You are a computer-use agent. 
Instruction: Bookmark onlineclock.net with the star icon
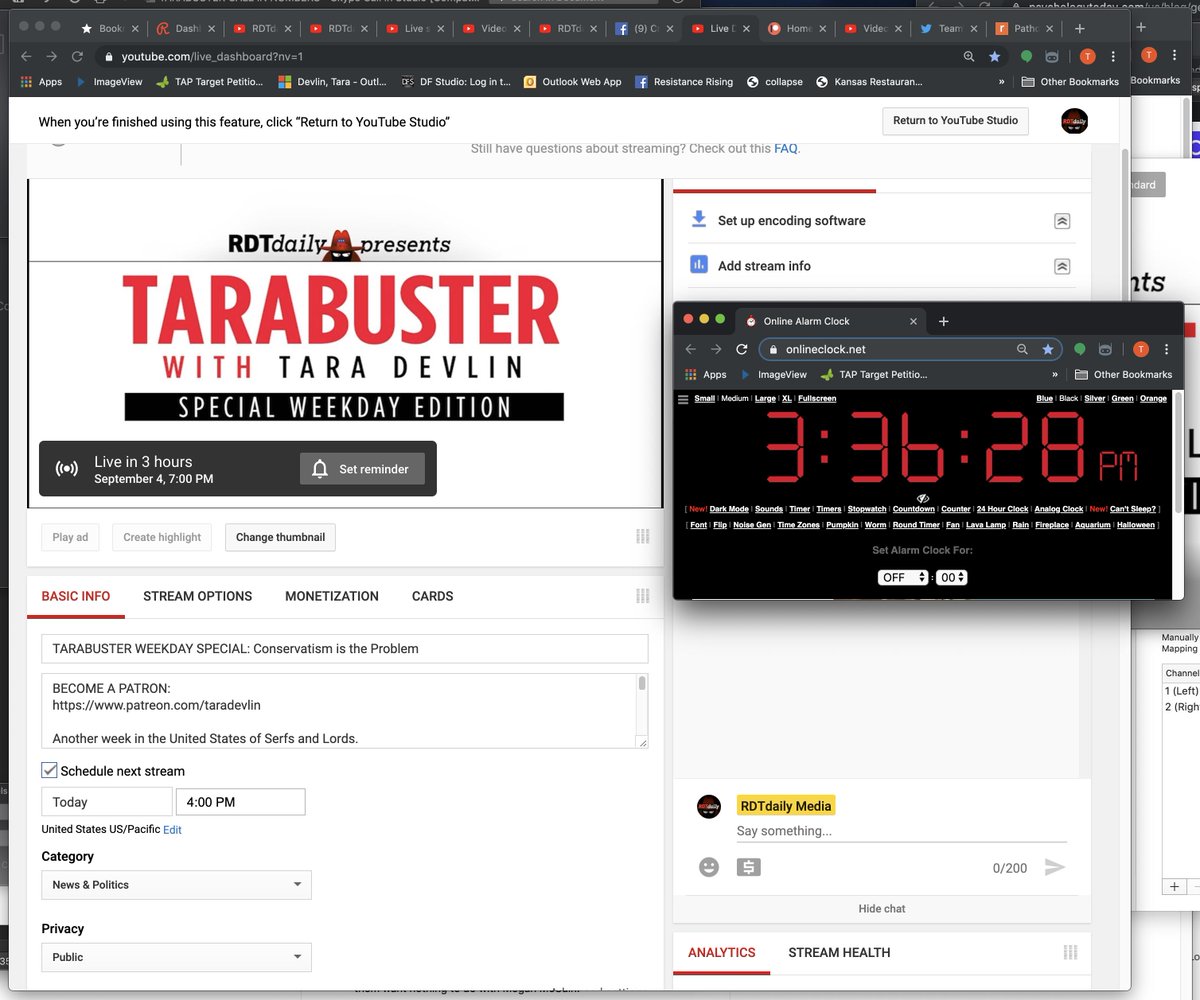[1048, 349]
